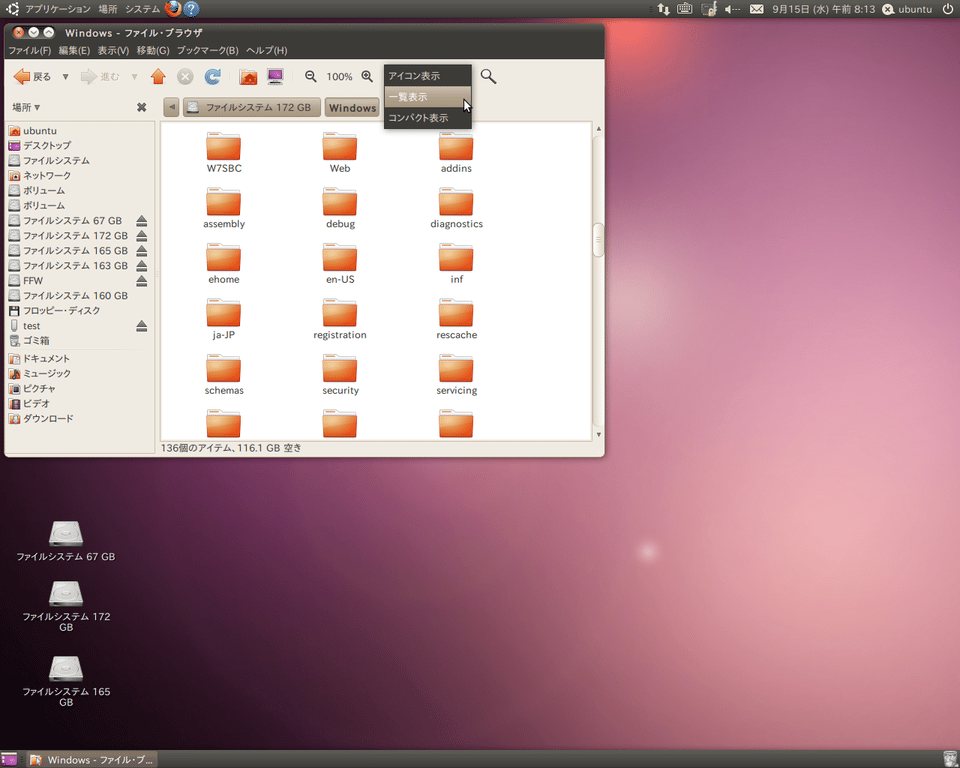Open the アプリケーション panel menu

pyautogui.click(x=58, y=9)
